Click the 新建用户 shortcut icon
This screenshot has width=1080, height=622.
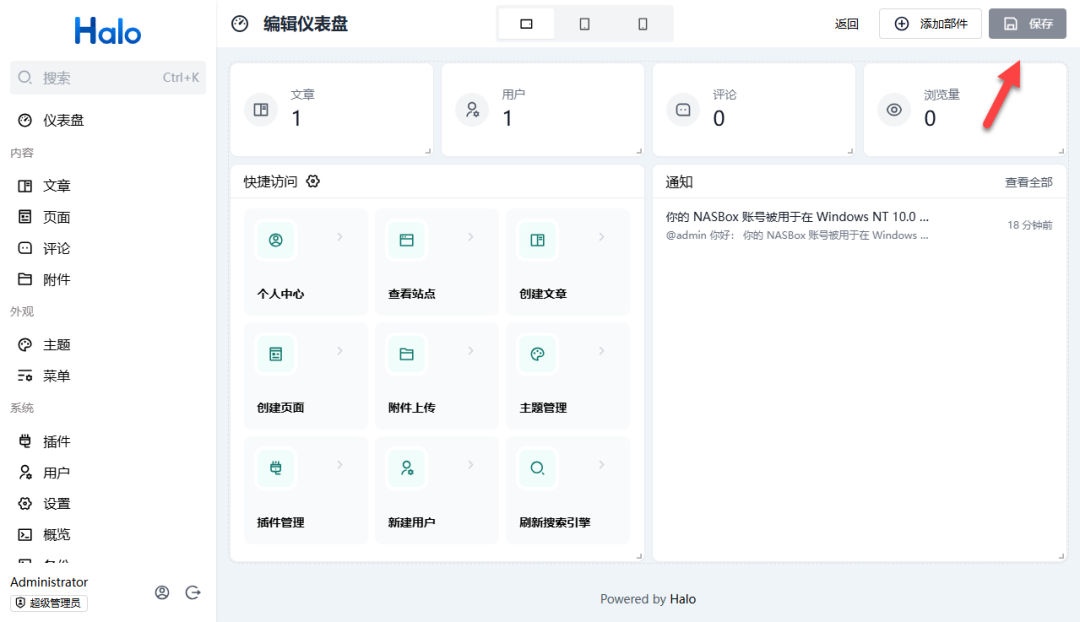406,468
